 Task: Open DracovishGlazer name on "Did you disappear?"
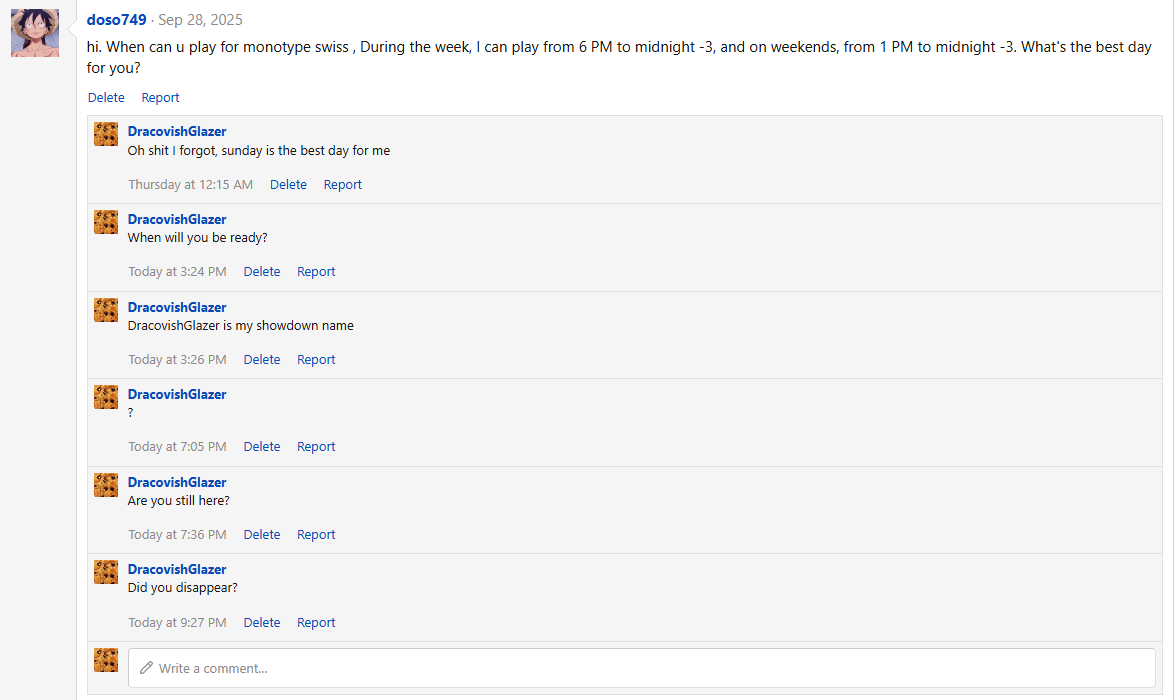[x=177, y=570]
